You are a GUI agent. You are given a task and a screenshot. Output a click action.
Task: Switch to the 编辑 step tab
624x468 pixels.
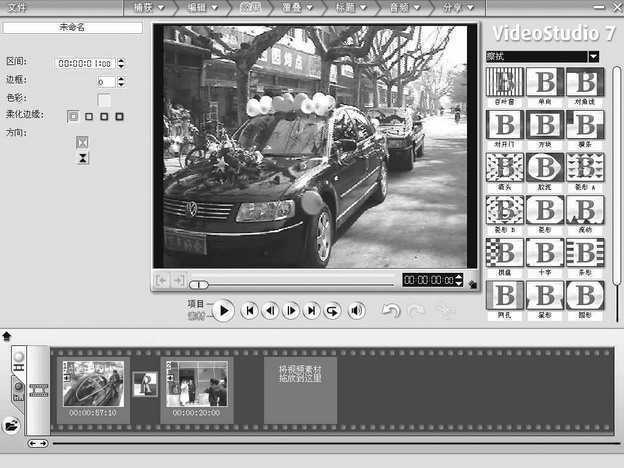(199, 8)
